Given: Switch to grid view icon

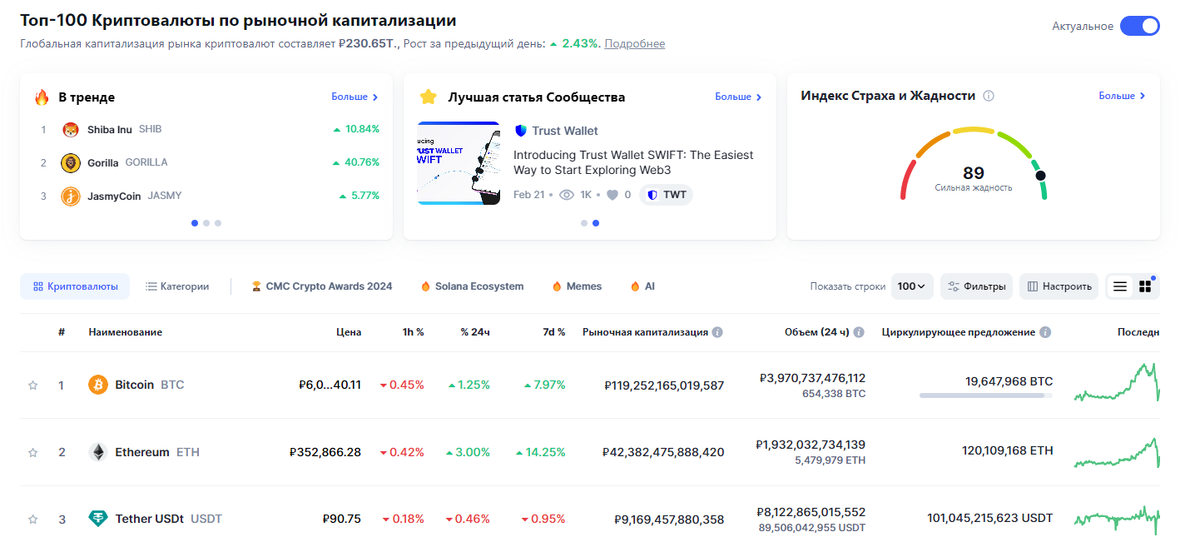Looking at the screenshot, I should tap(1145, 286).
